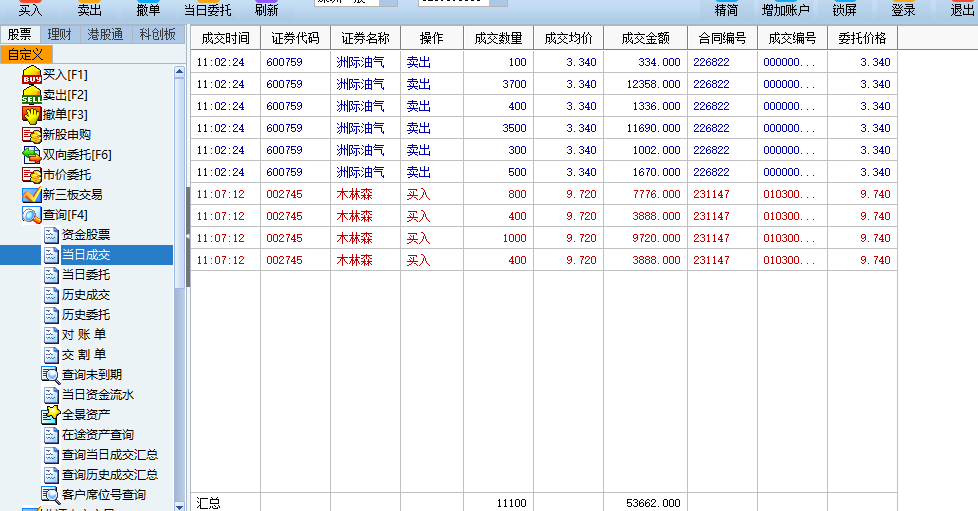Viewport: 978px width, 511px height.
Task: Click the summary total amount 53662.000
Action: pos(653,503)
